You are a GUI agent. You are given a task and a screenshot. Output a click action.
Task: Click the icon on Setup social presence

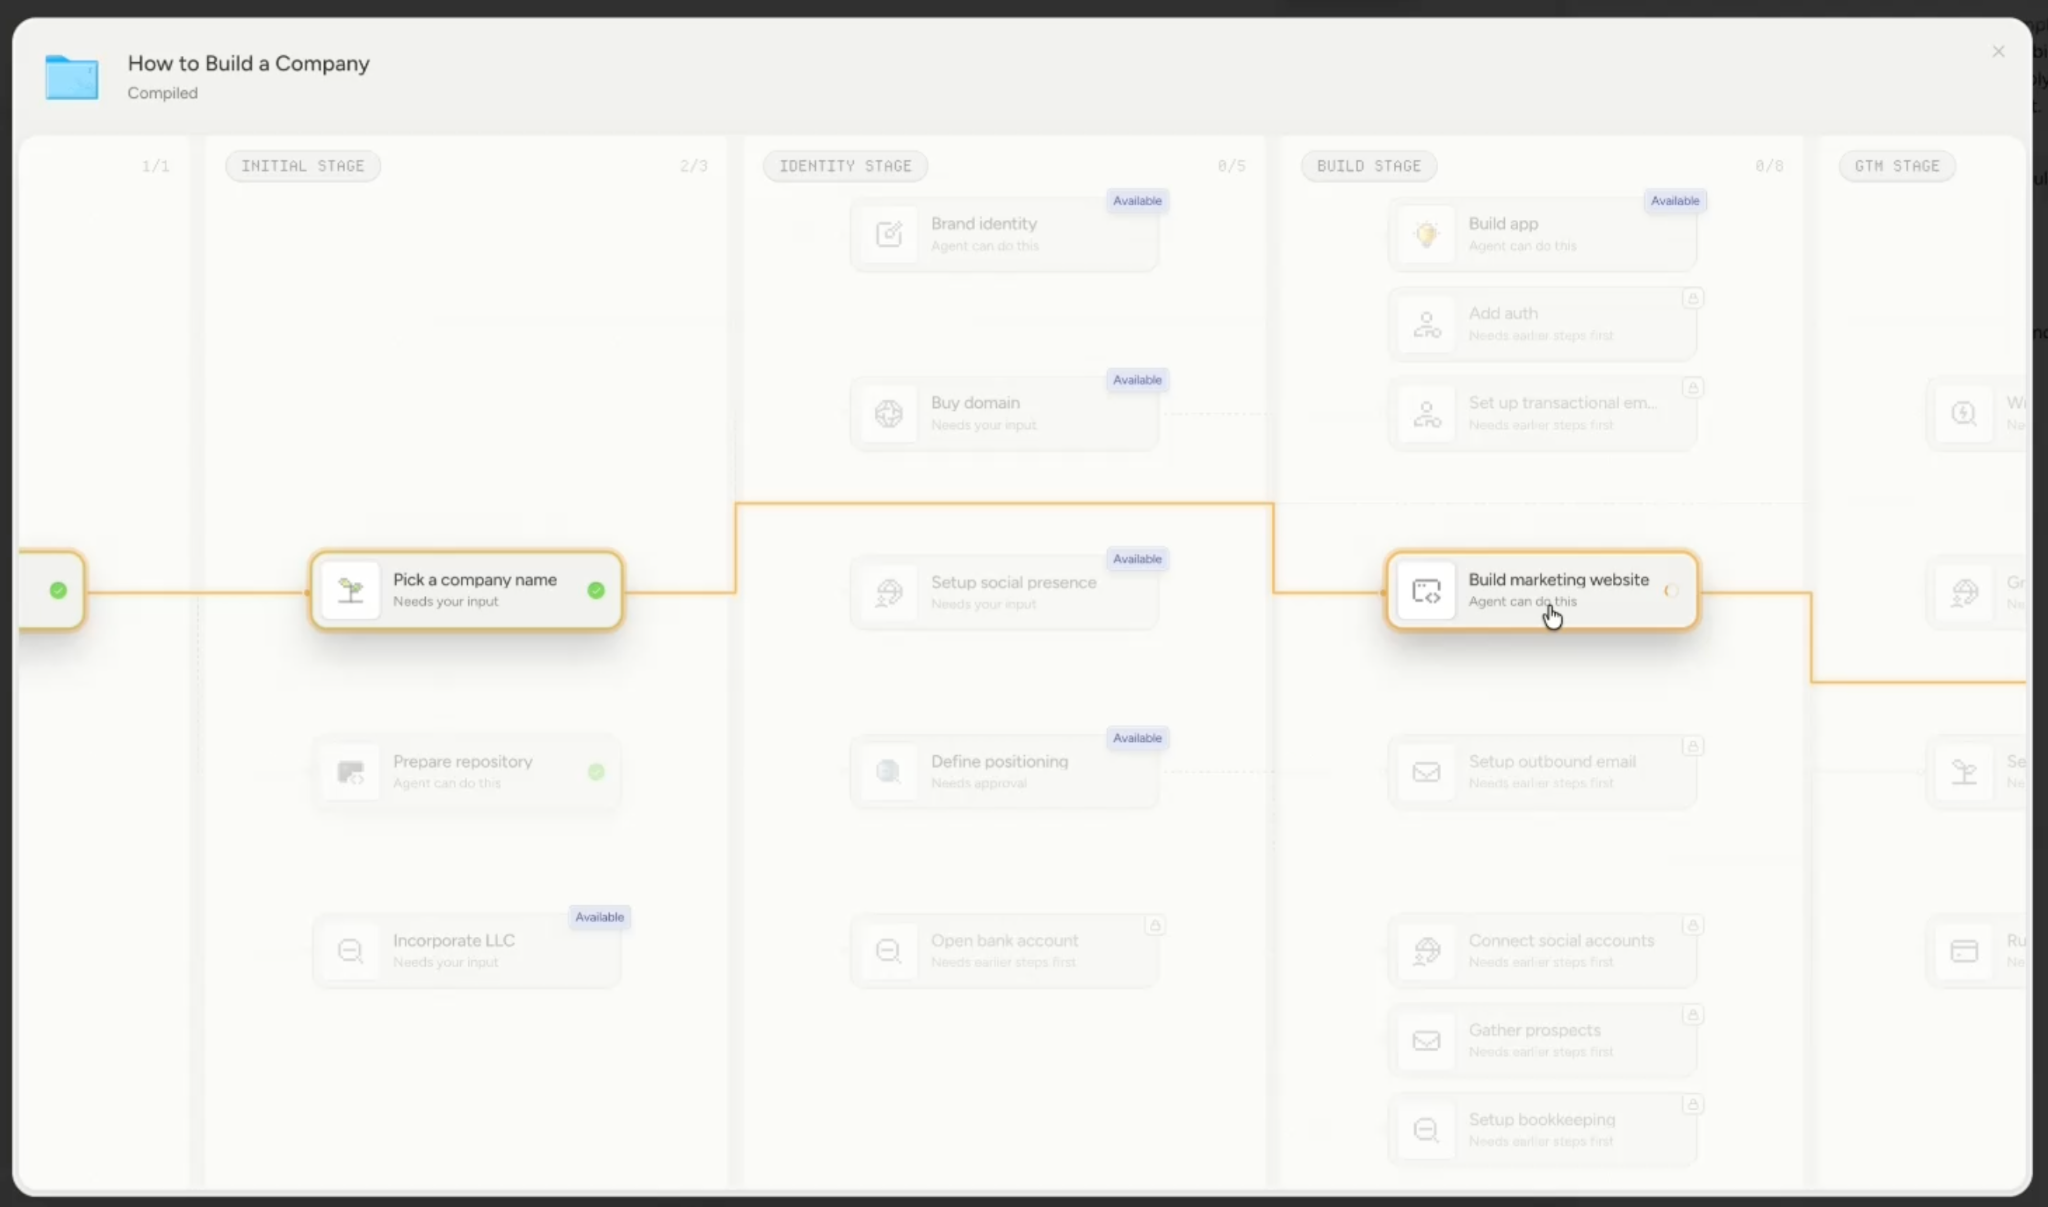889,592
